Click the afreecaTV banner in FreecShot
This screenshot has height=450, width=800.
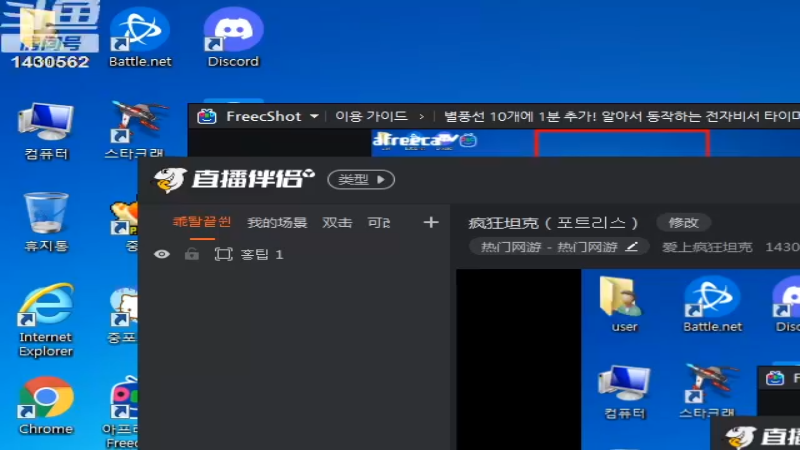tap(424, 140)
